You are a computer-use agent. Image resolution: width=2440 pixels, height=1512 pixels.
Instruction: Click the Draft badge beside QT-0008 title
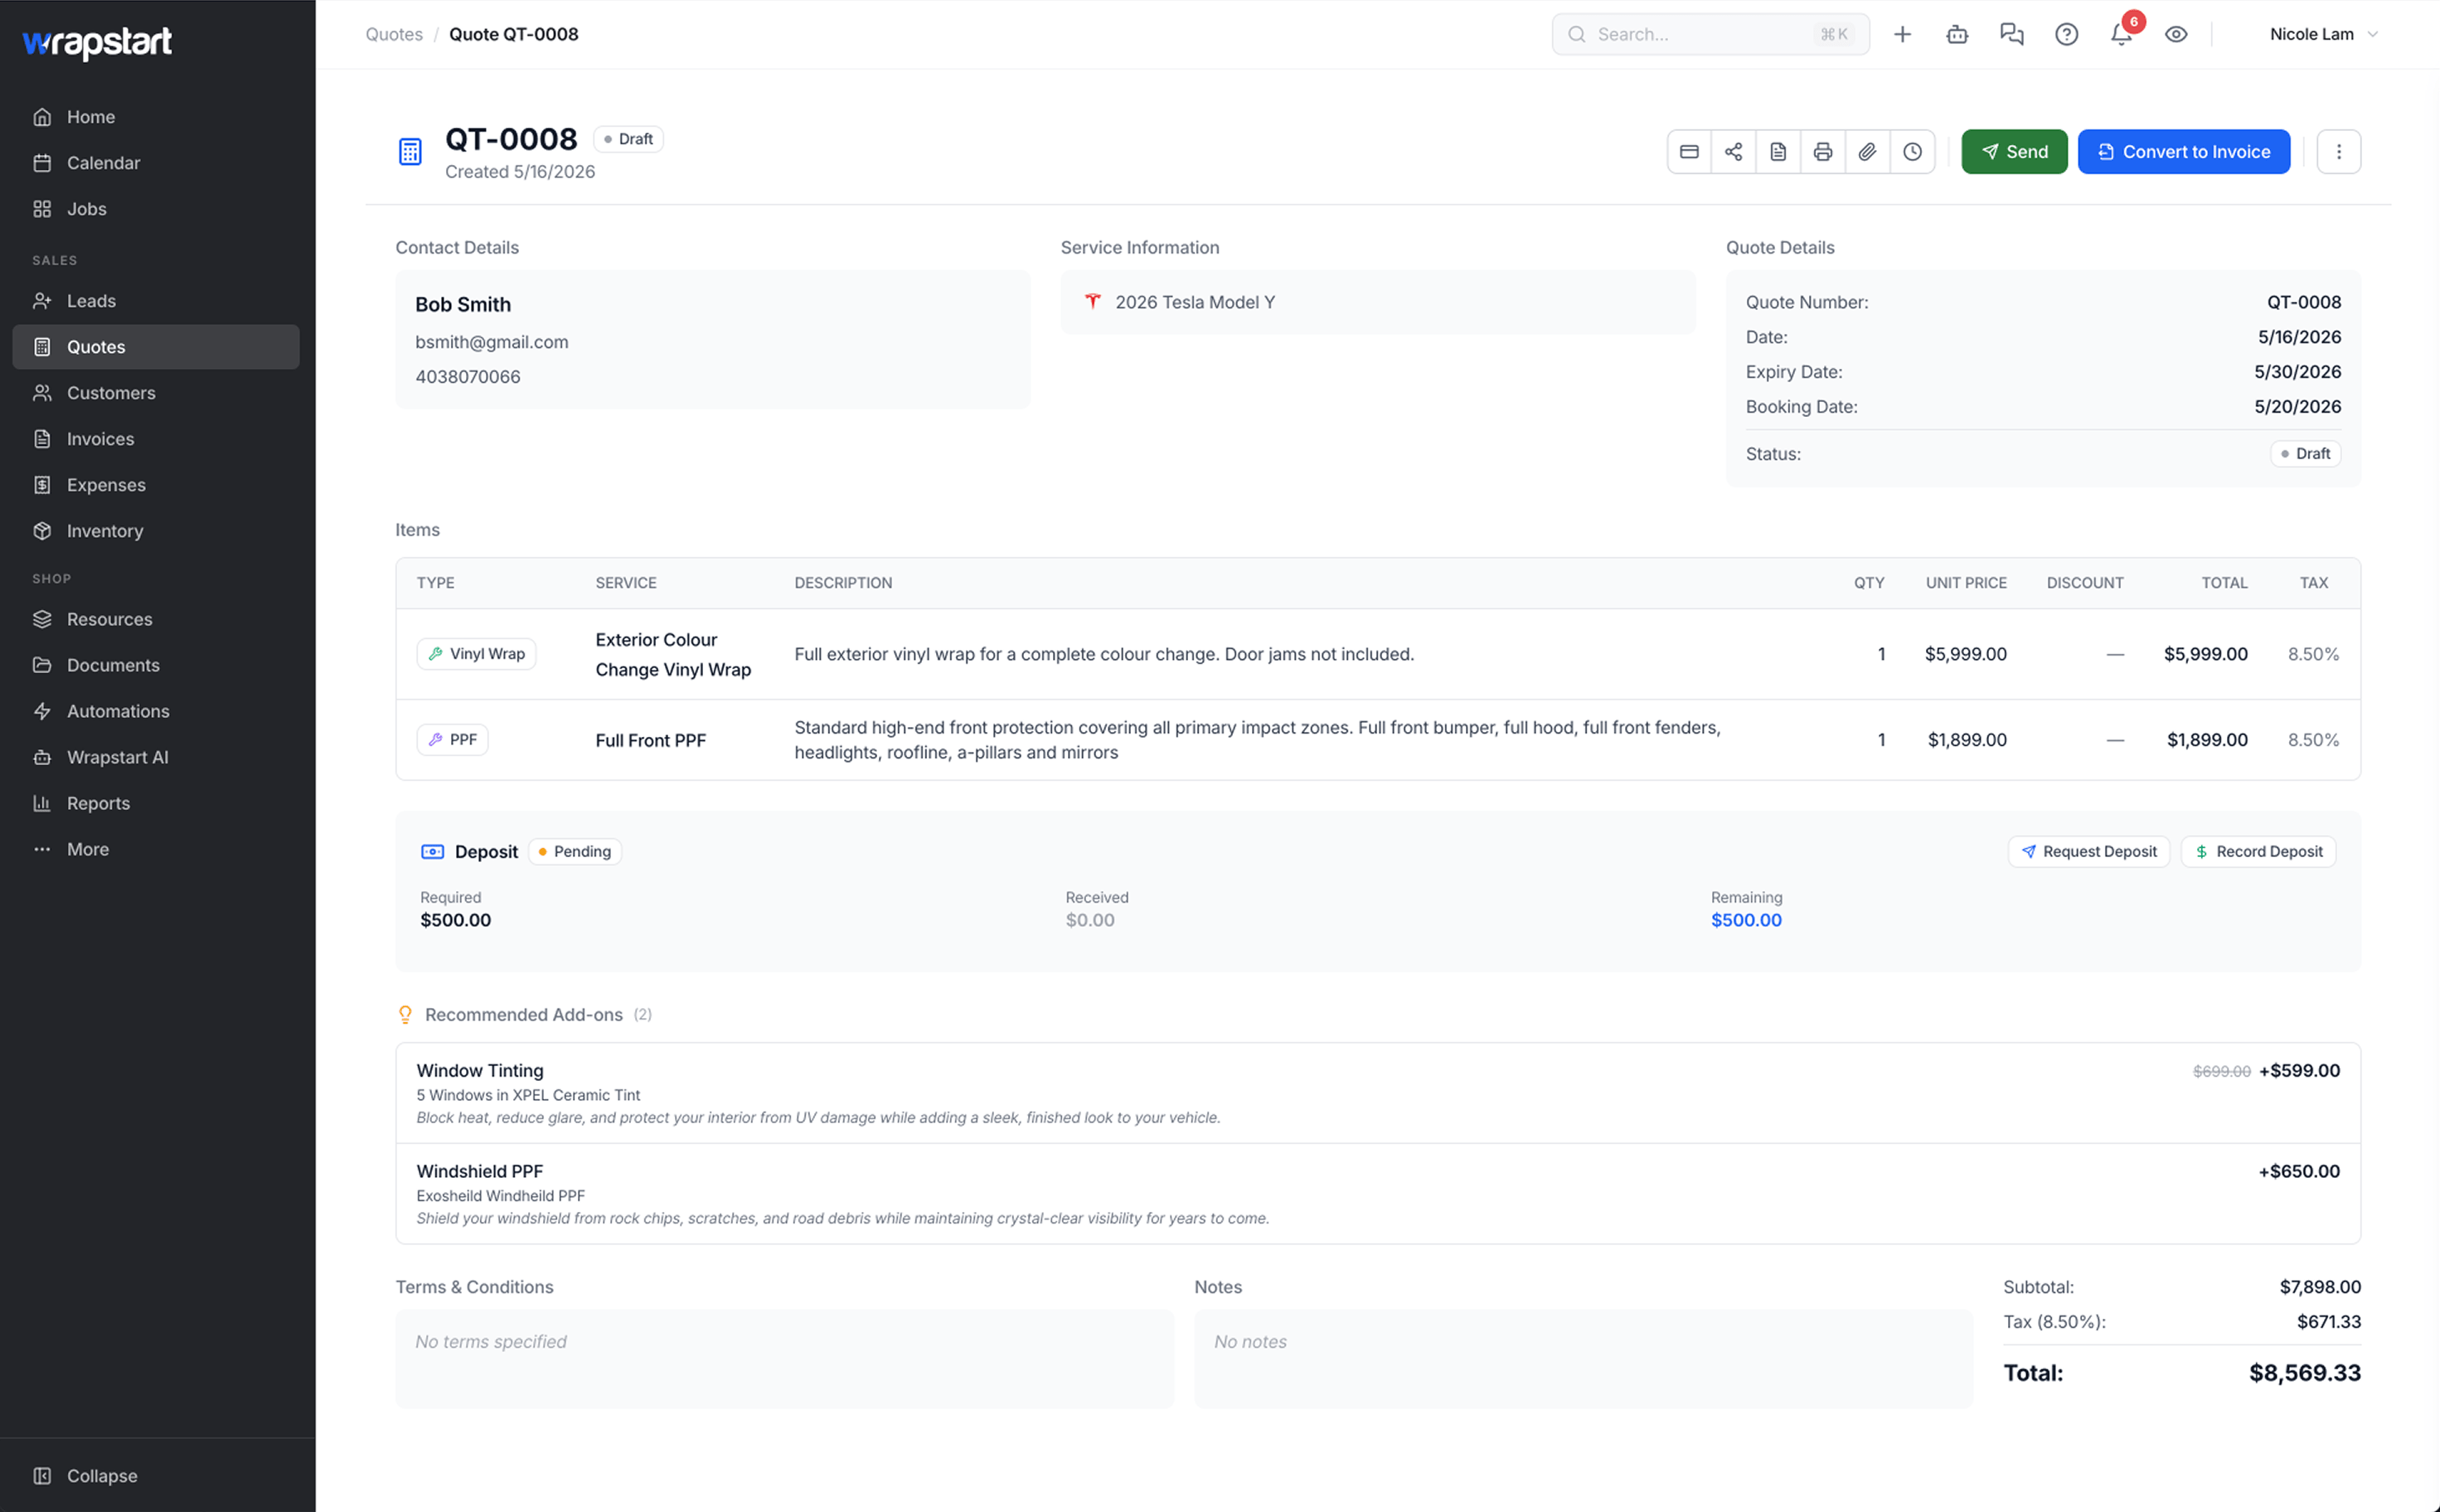[x=628, y=139]
